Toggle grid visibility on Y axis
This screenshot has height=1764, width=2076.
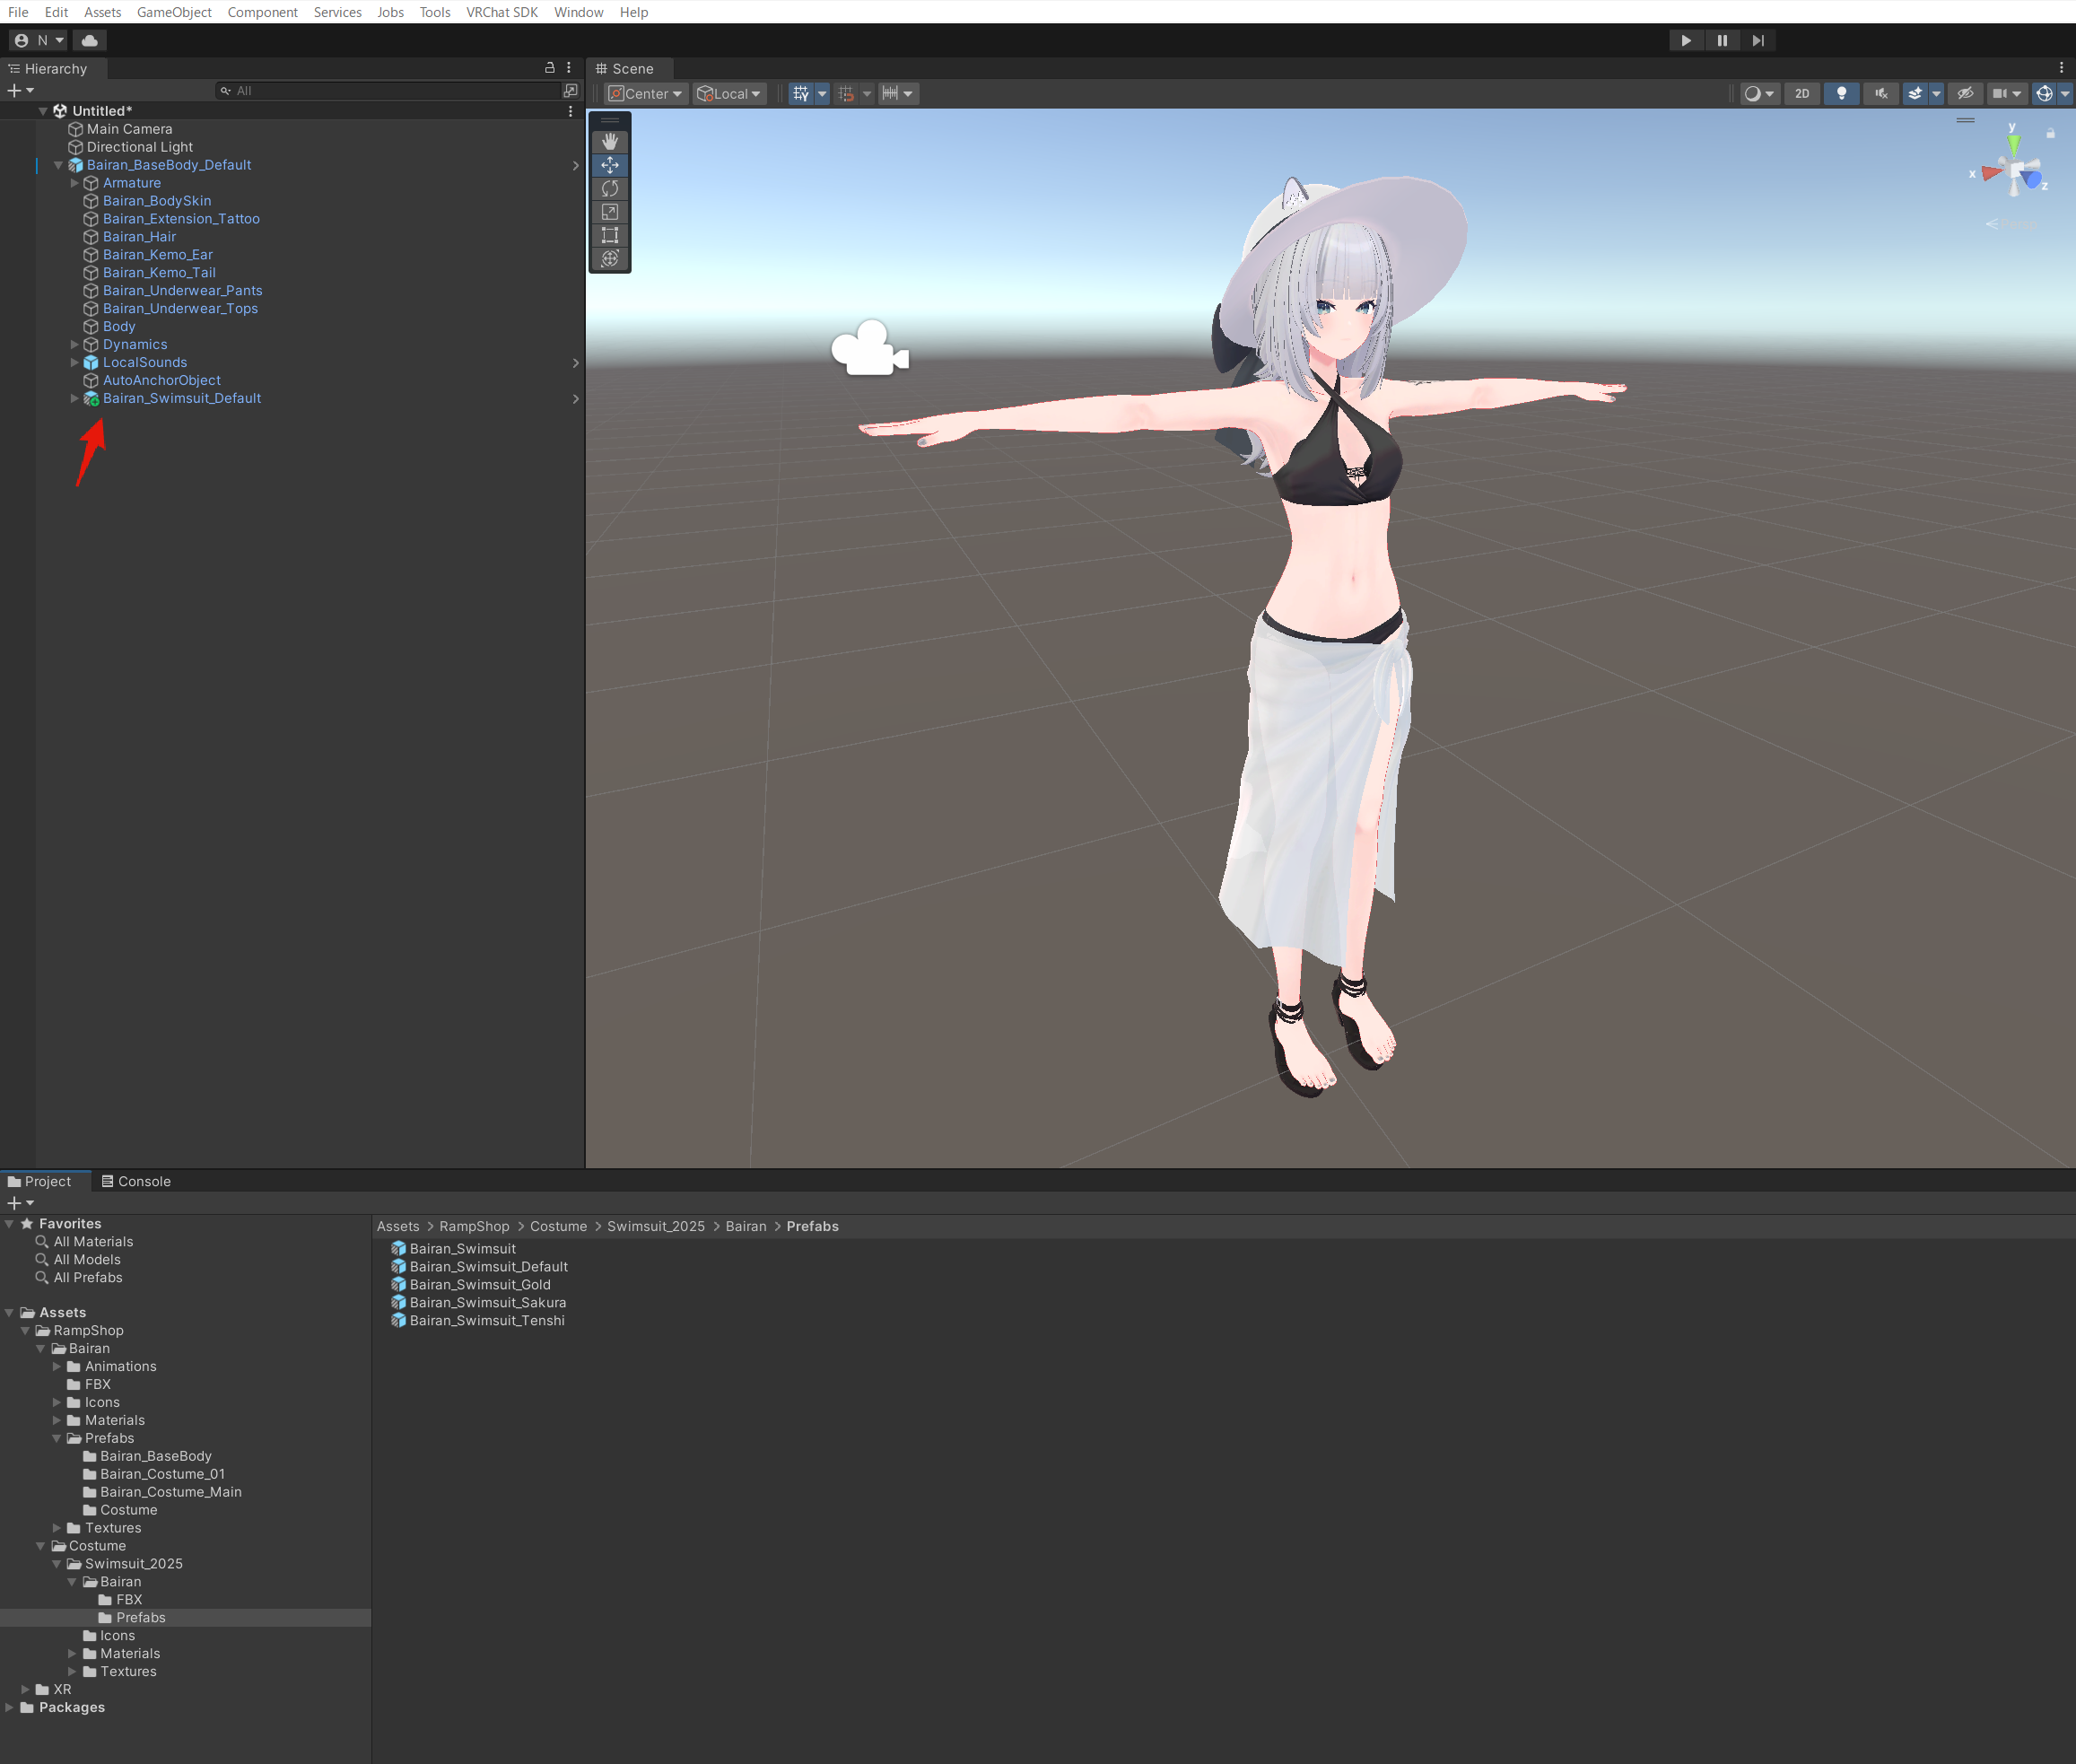801,93
